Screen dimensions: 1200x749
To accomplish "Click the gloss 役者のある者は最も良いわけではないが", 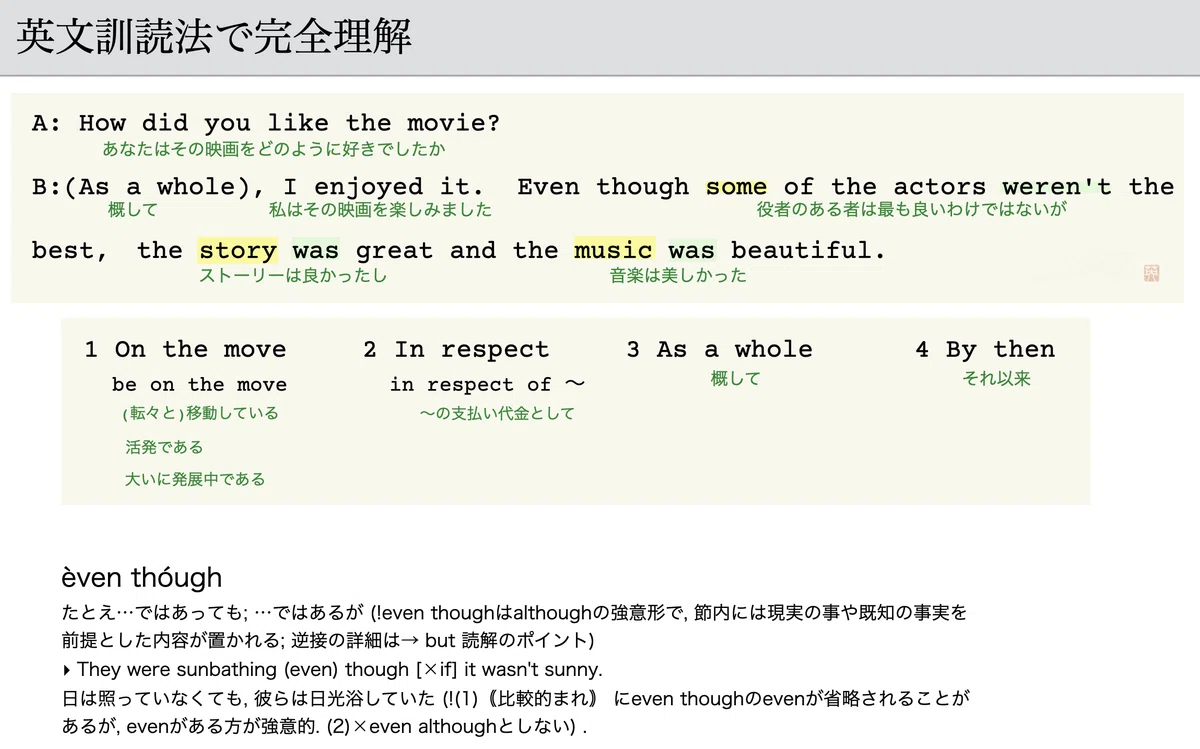I will pos(912,210).
